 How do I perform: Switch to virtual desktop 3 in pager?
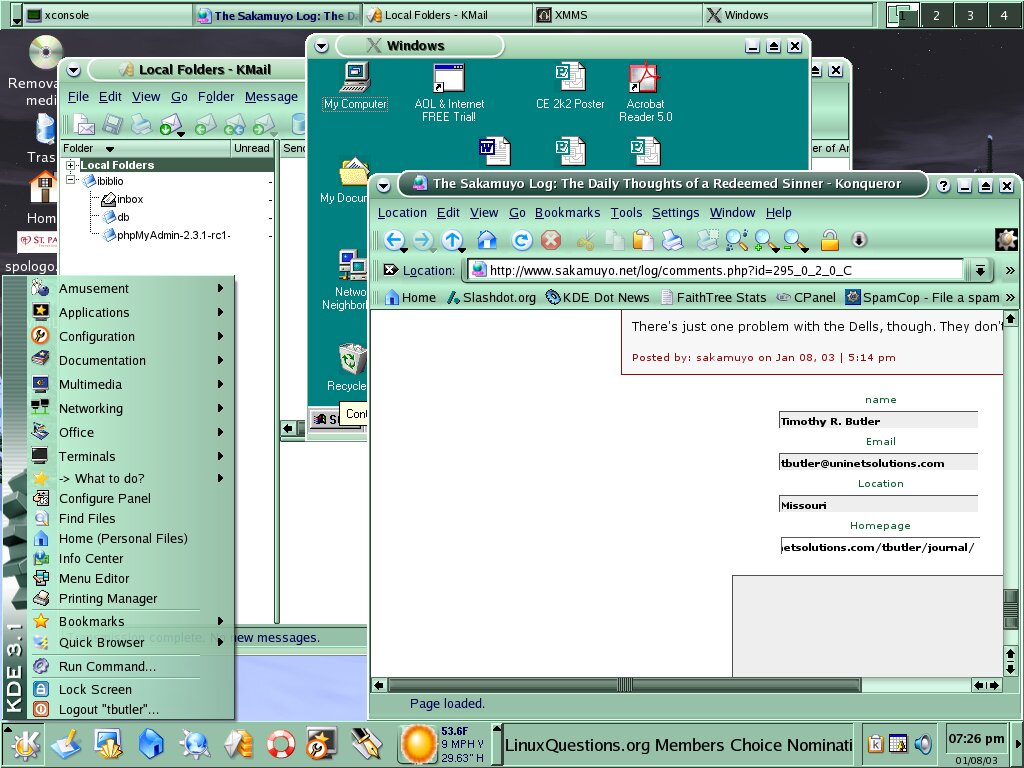pos(970,15)
